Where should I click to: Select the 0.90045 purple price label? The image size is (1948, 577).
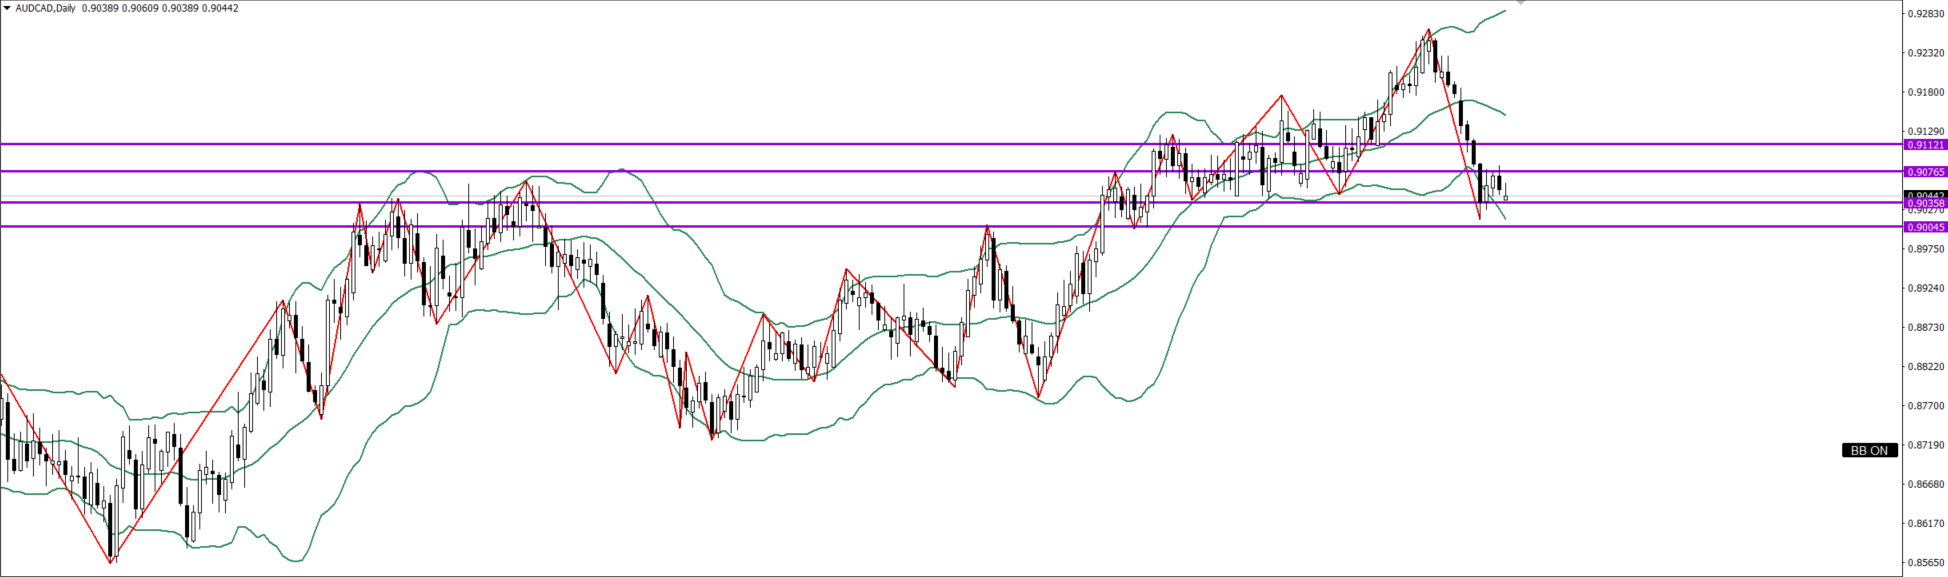(1924, 227)
